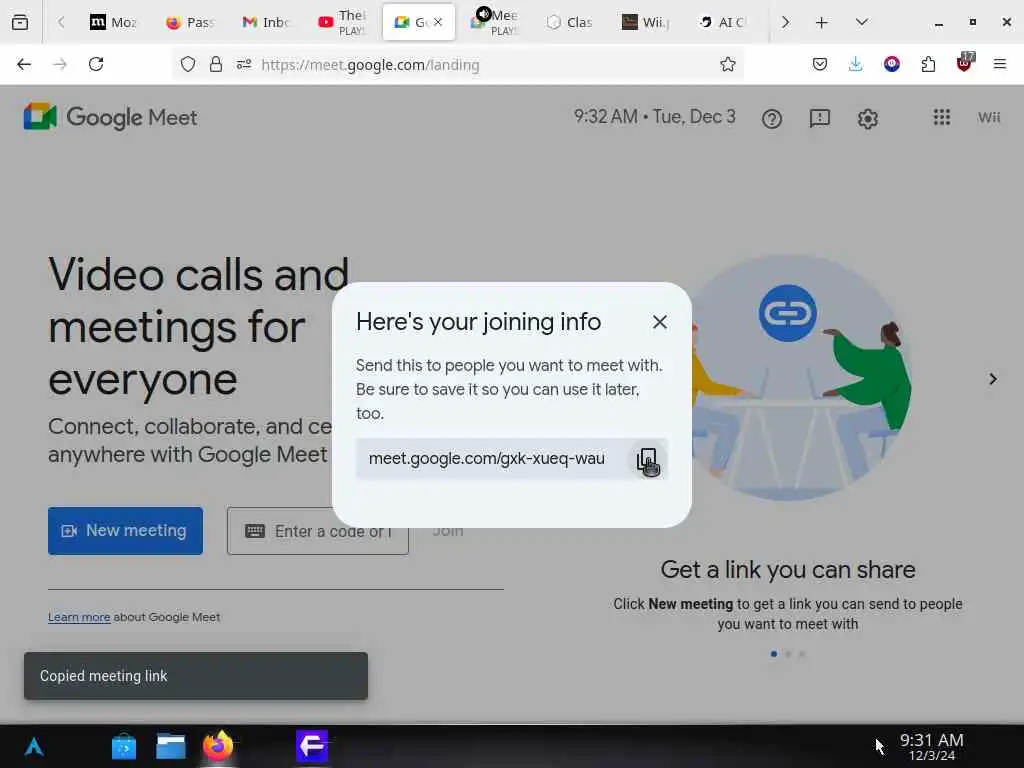
Task: Save page to Pocket
Action: 820,64
